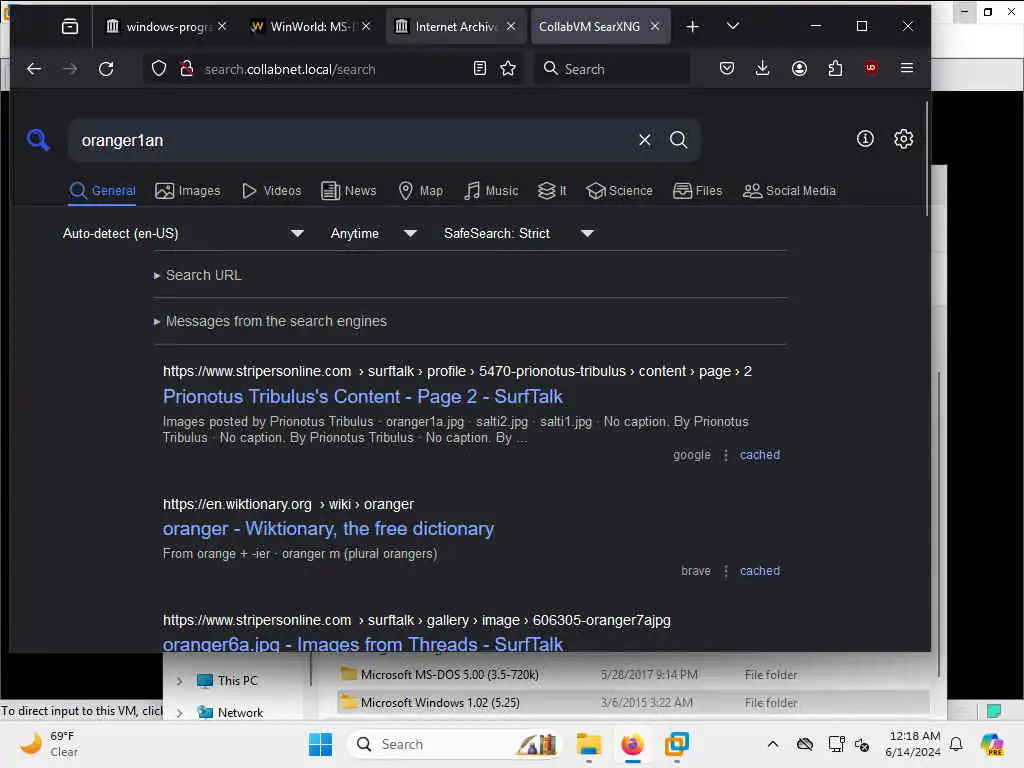1024x768 pixels.
Task: Open the Firefox hamburger application menu
Action: click(907, 68)
